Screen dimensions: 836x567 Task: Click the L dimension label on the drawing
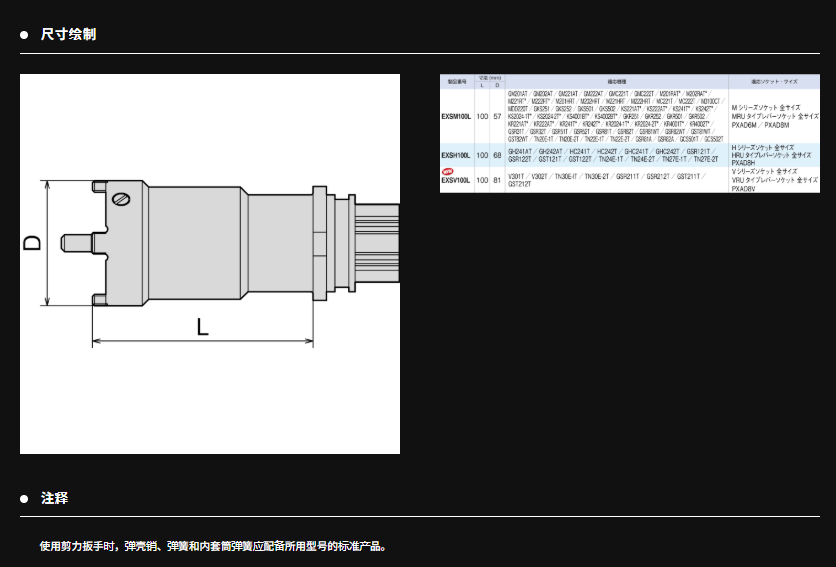[203, 325]
